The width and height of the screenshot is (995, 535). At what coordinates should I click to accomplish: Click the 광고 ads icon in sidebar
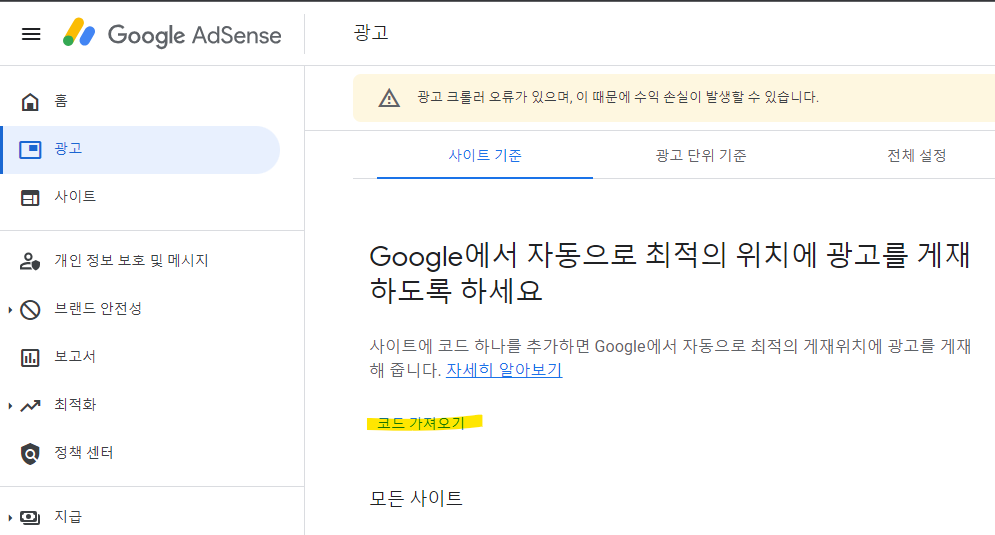click(x=30, y=150)
